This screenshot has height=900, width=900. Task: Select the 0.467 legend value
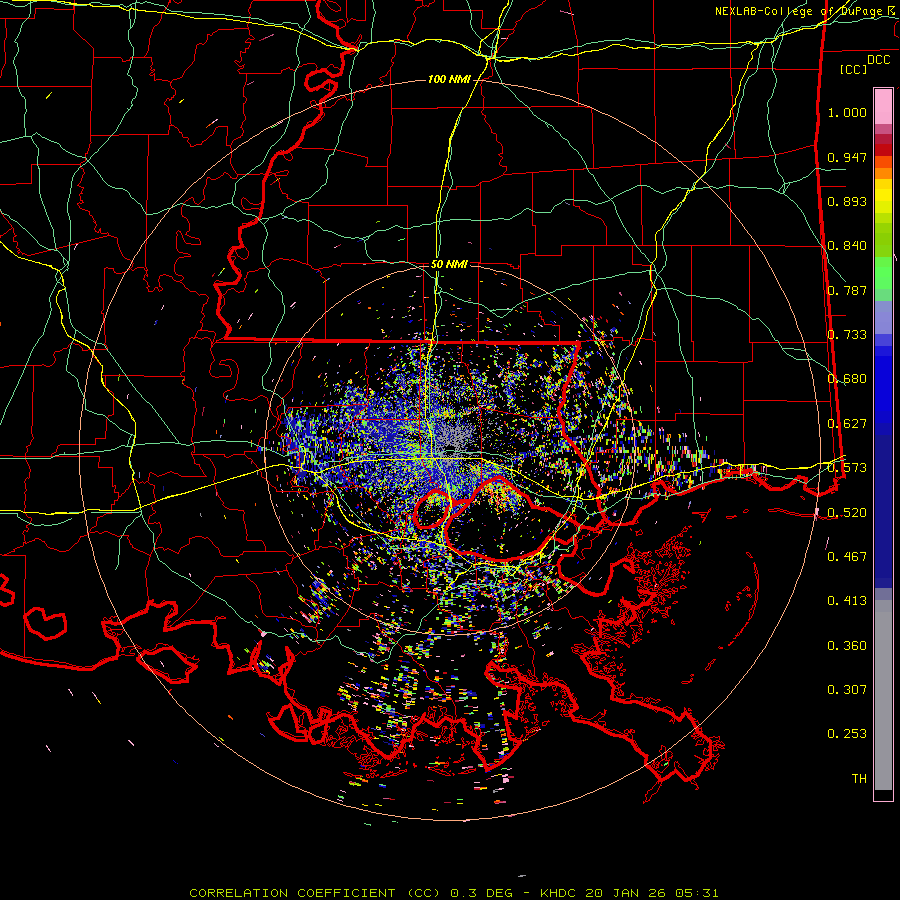coord(847,557)
